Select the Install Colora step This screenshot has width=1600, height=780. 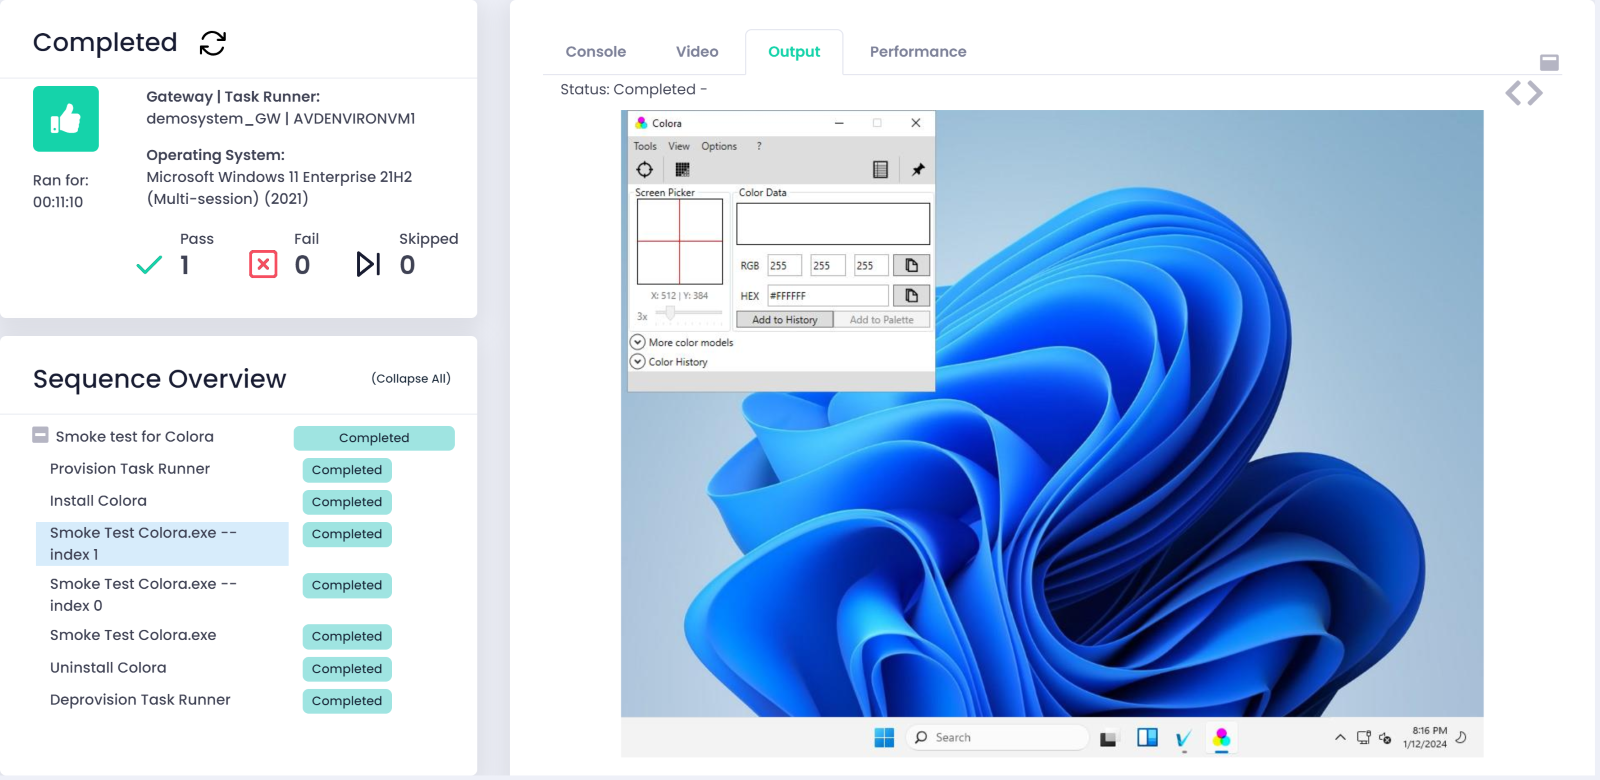click(98, 501)
